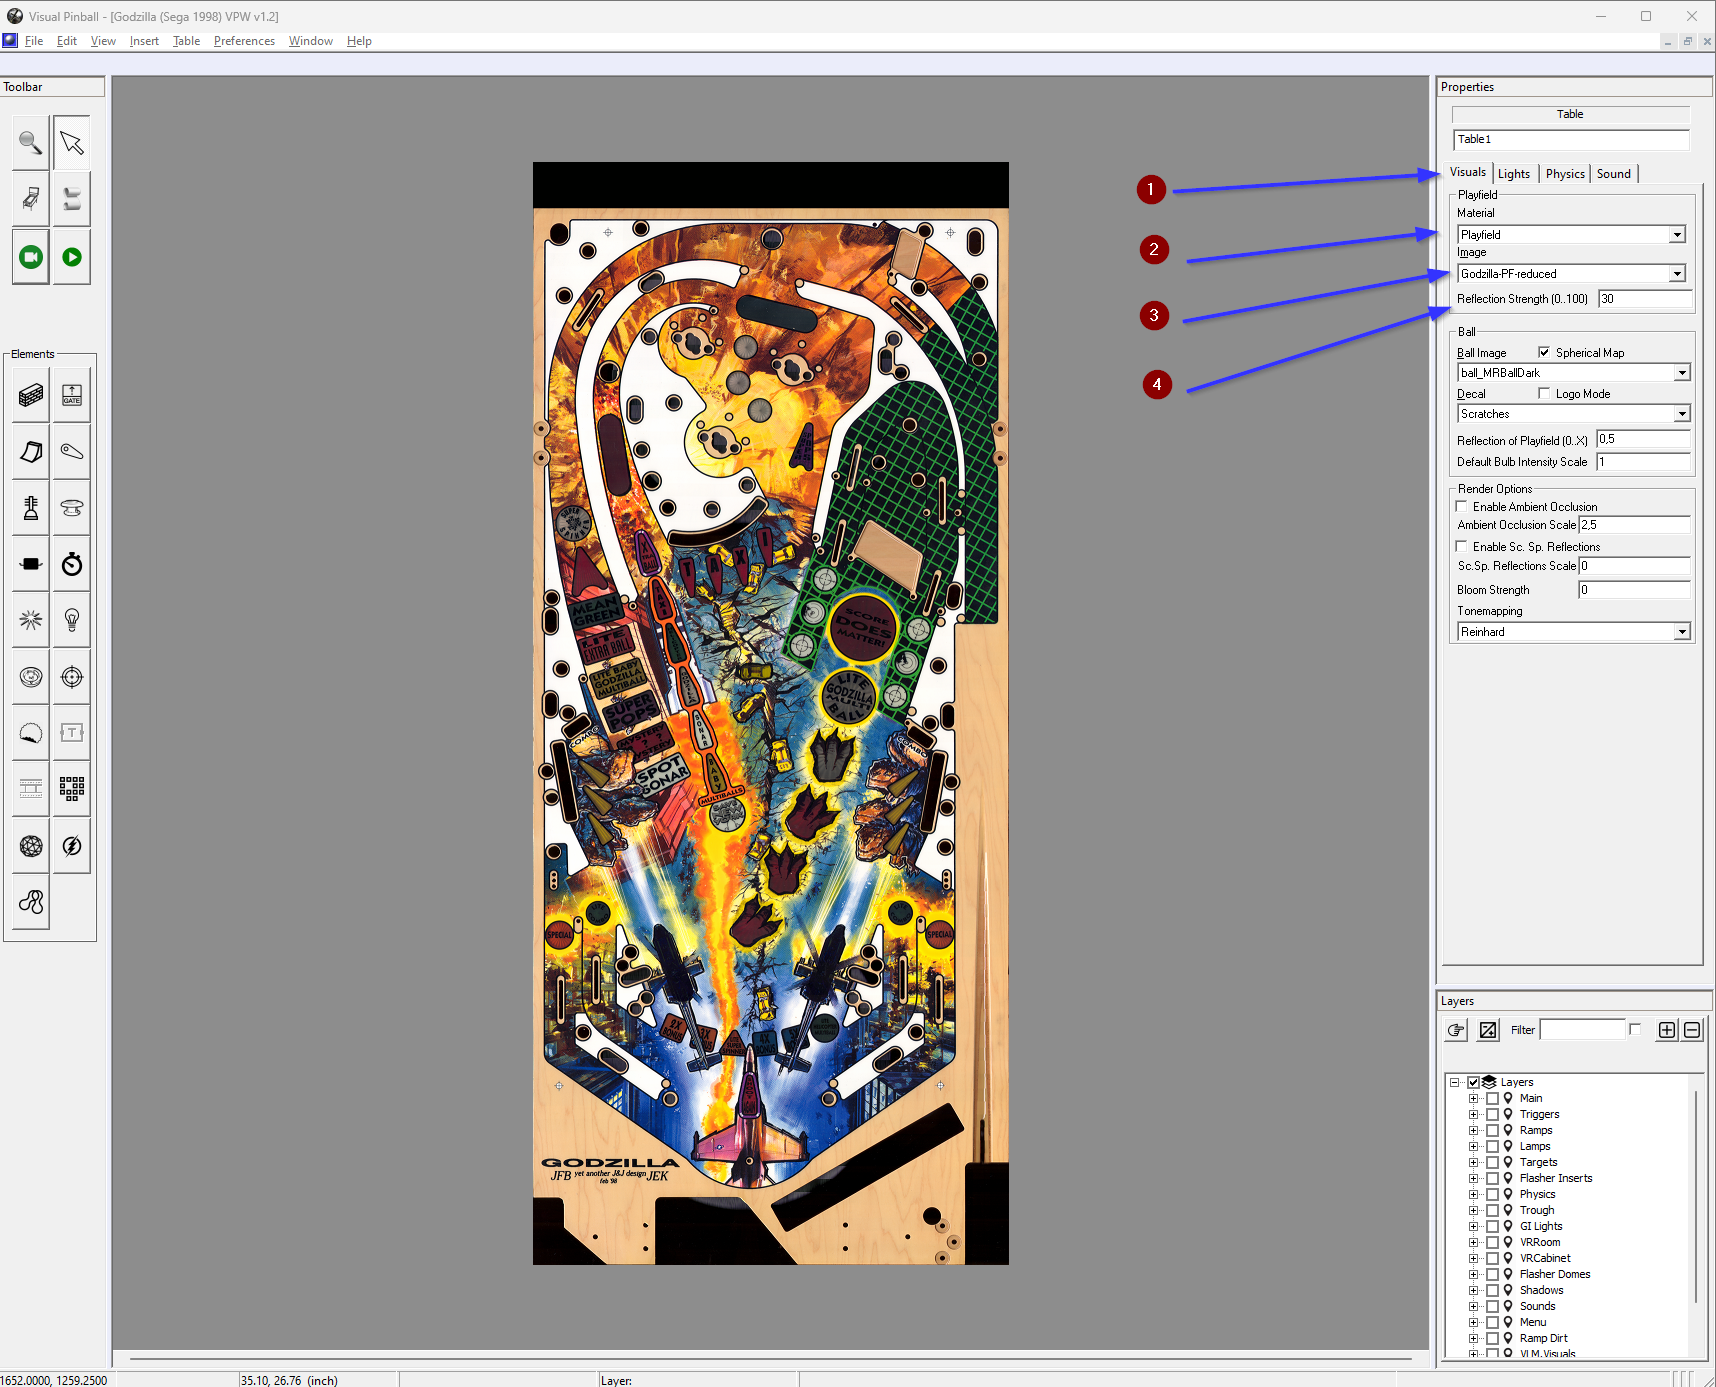Viewport: 1716px width, 1387px height.
Task: Select the Light sequencer grid tool
Action: 72,789
